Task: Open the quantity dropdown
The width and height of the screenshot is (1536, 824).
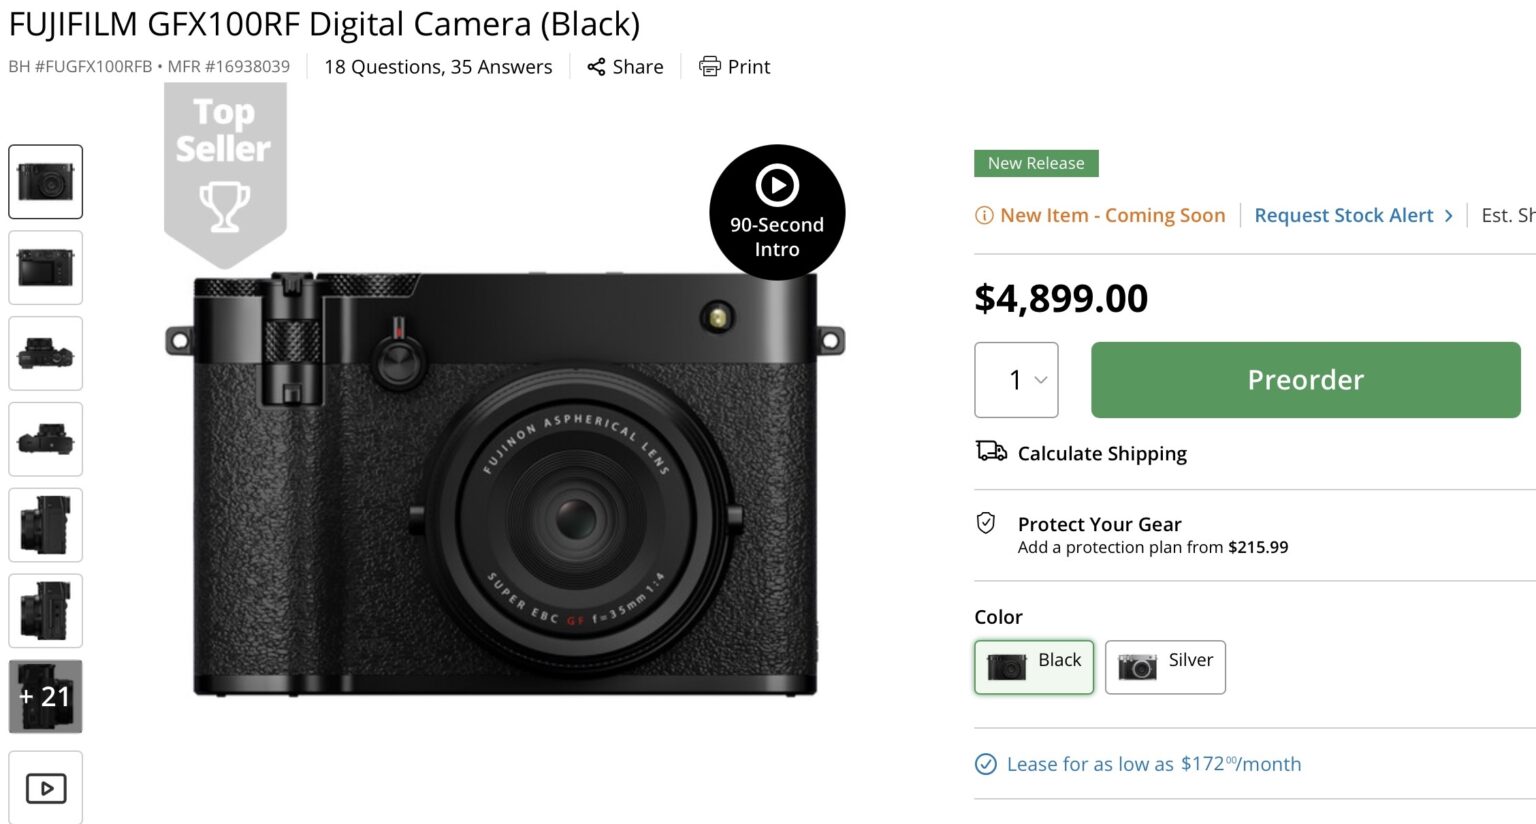Action: (x=1016, y=380)
